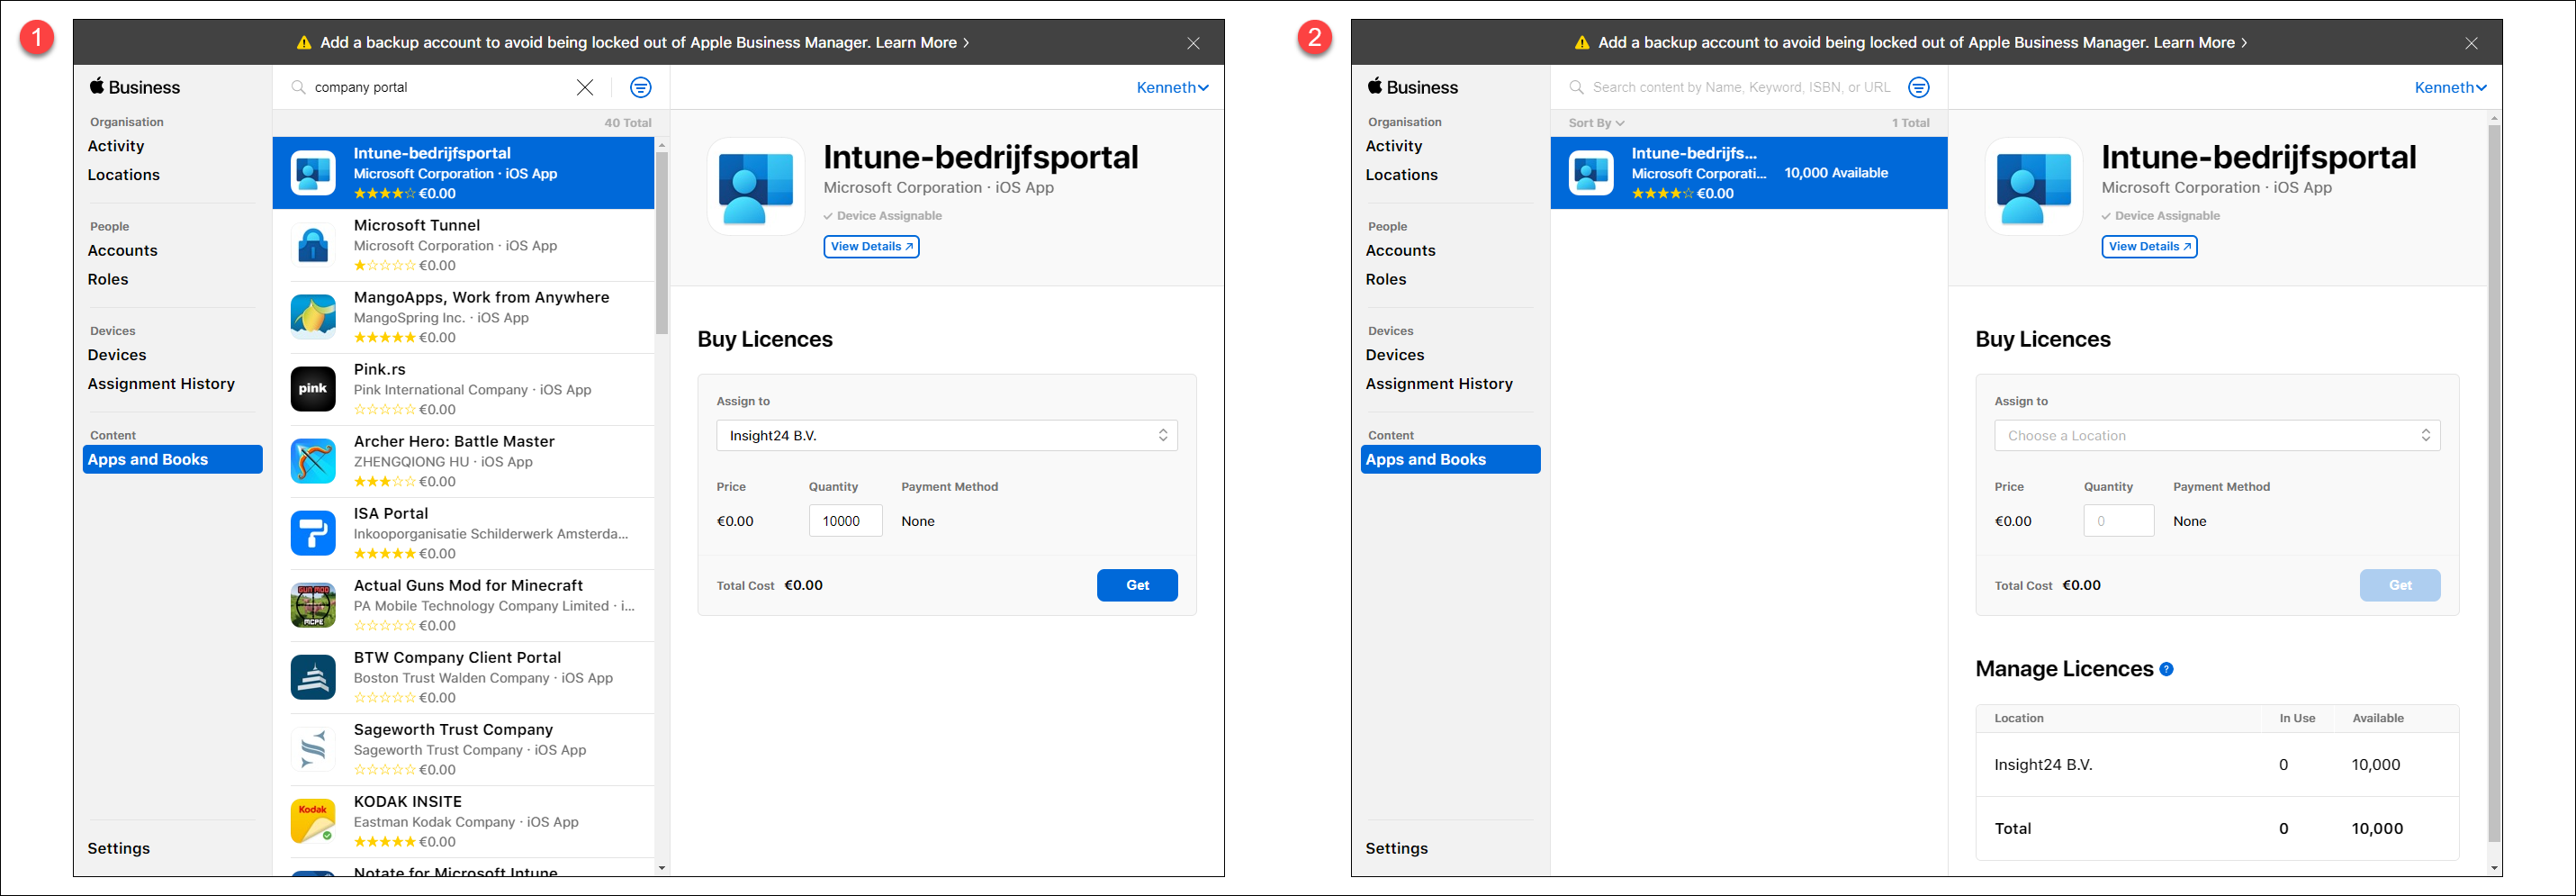Click View Details in panel 1
This screenshot has width=2576, height=896.
point(871,247)
